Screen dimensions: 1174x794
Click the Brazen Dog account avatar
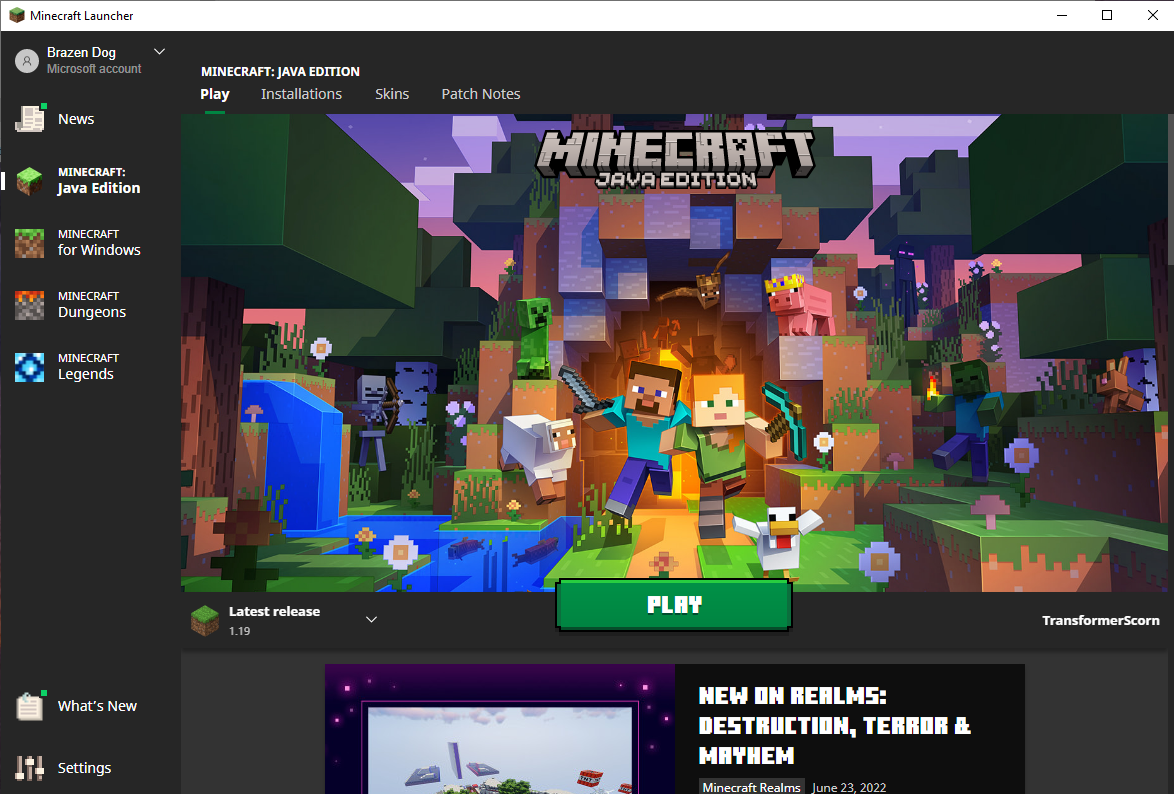click(x=27, y=61)
